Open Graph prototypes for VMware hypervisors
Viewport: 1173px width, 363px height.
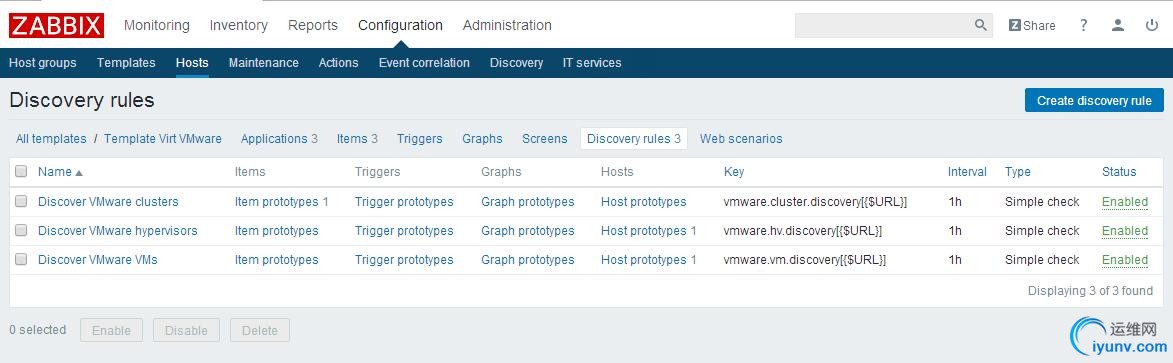528,231
